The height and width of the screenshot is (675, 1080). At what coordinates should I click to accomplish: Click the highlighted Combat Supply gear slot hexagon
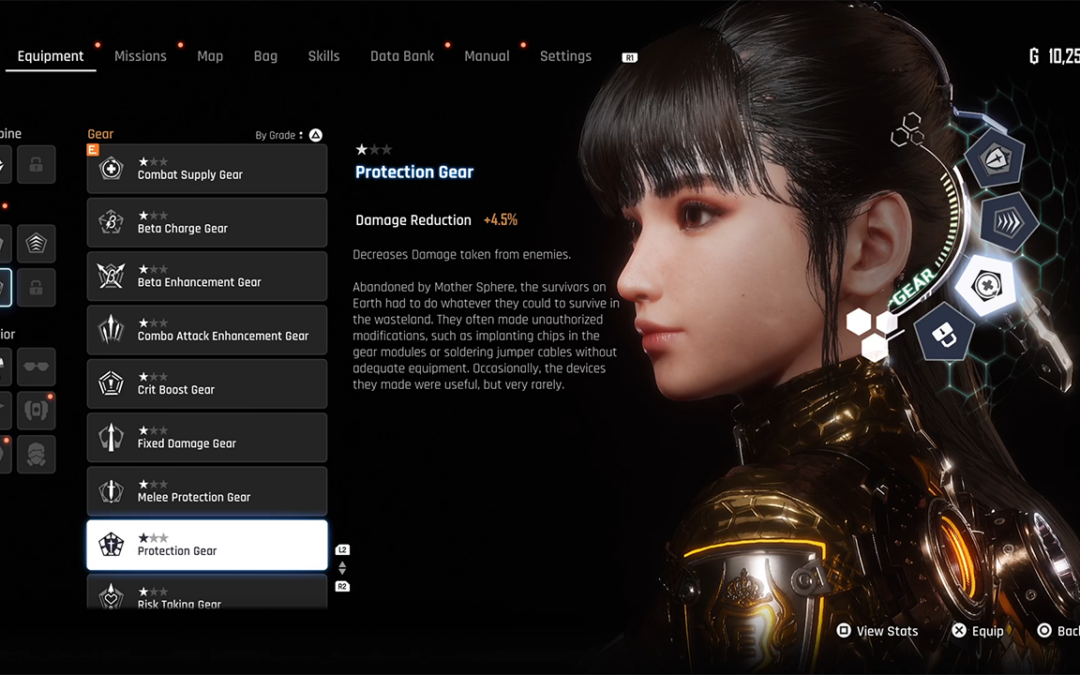click(x=985, y=286)
